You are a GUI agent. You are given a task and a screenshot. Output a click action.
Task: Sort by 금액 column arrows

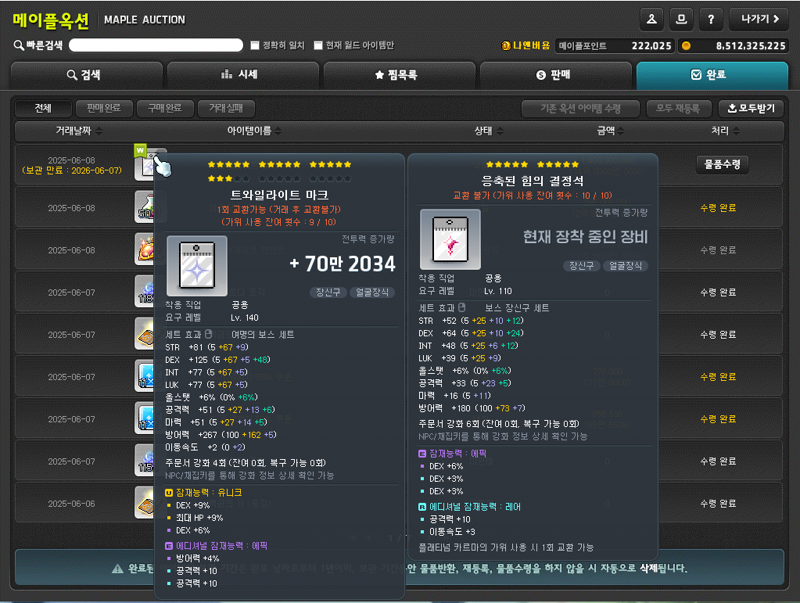[x=620, y=131]
